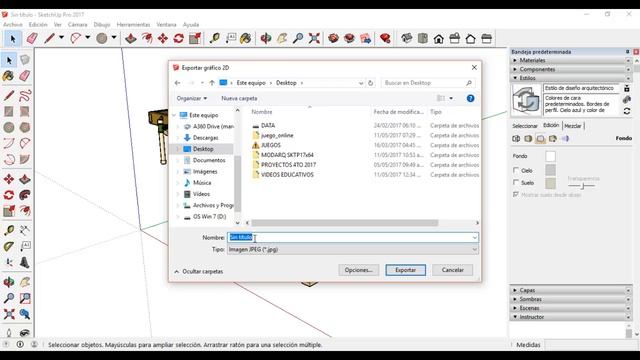Toggle Mostrar suelo desde abajo checkbox

click(516, 195)
